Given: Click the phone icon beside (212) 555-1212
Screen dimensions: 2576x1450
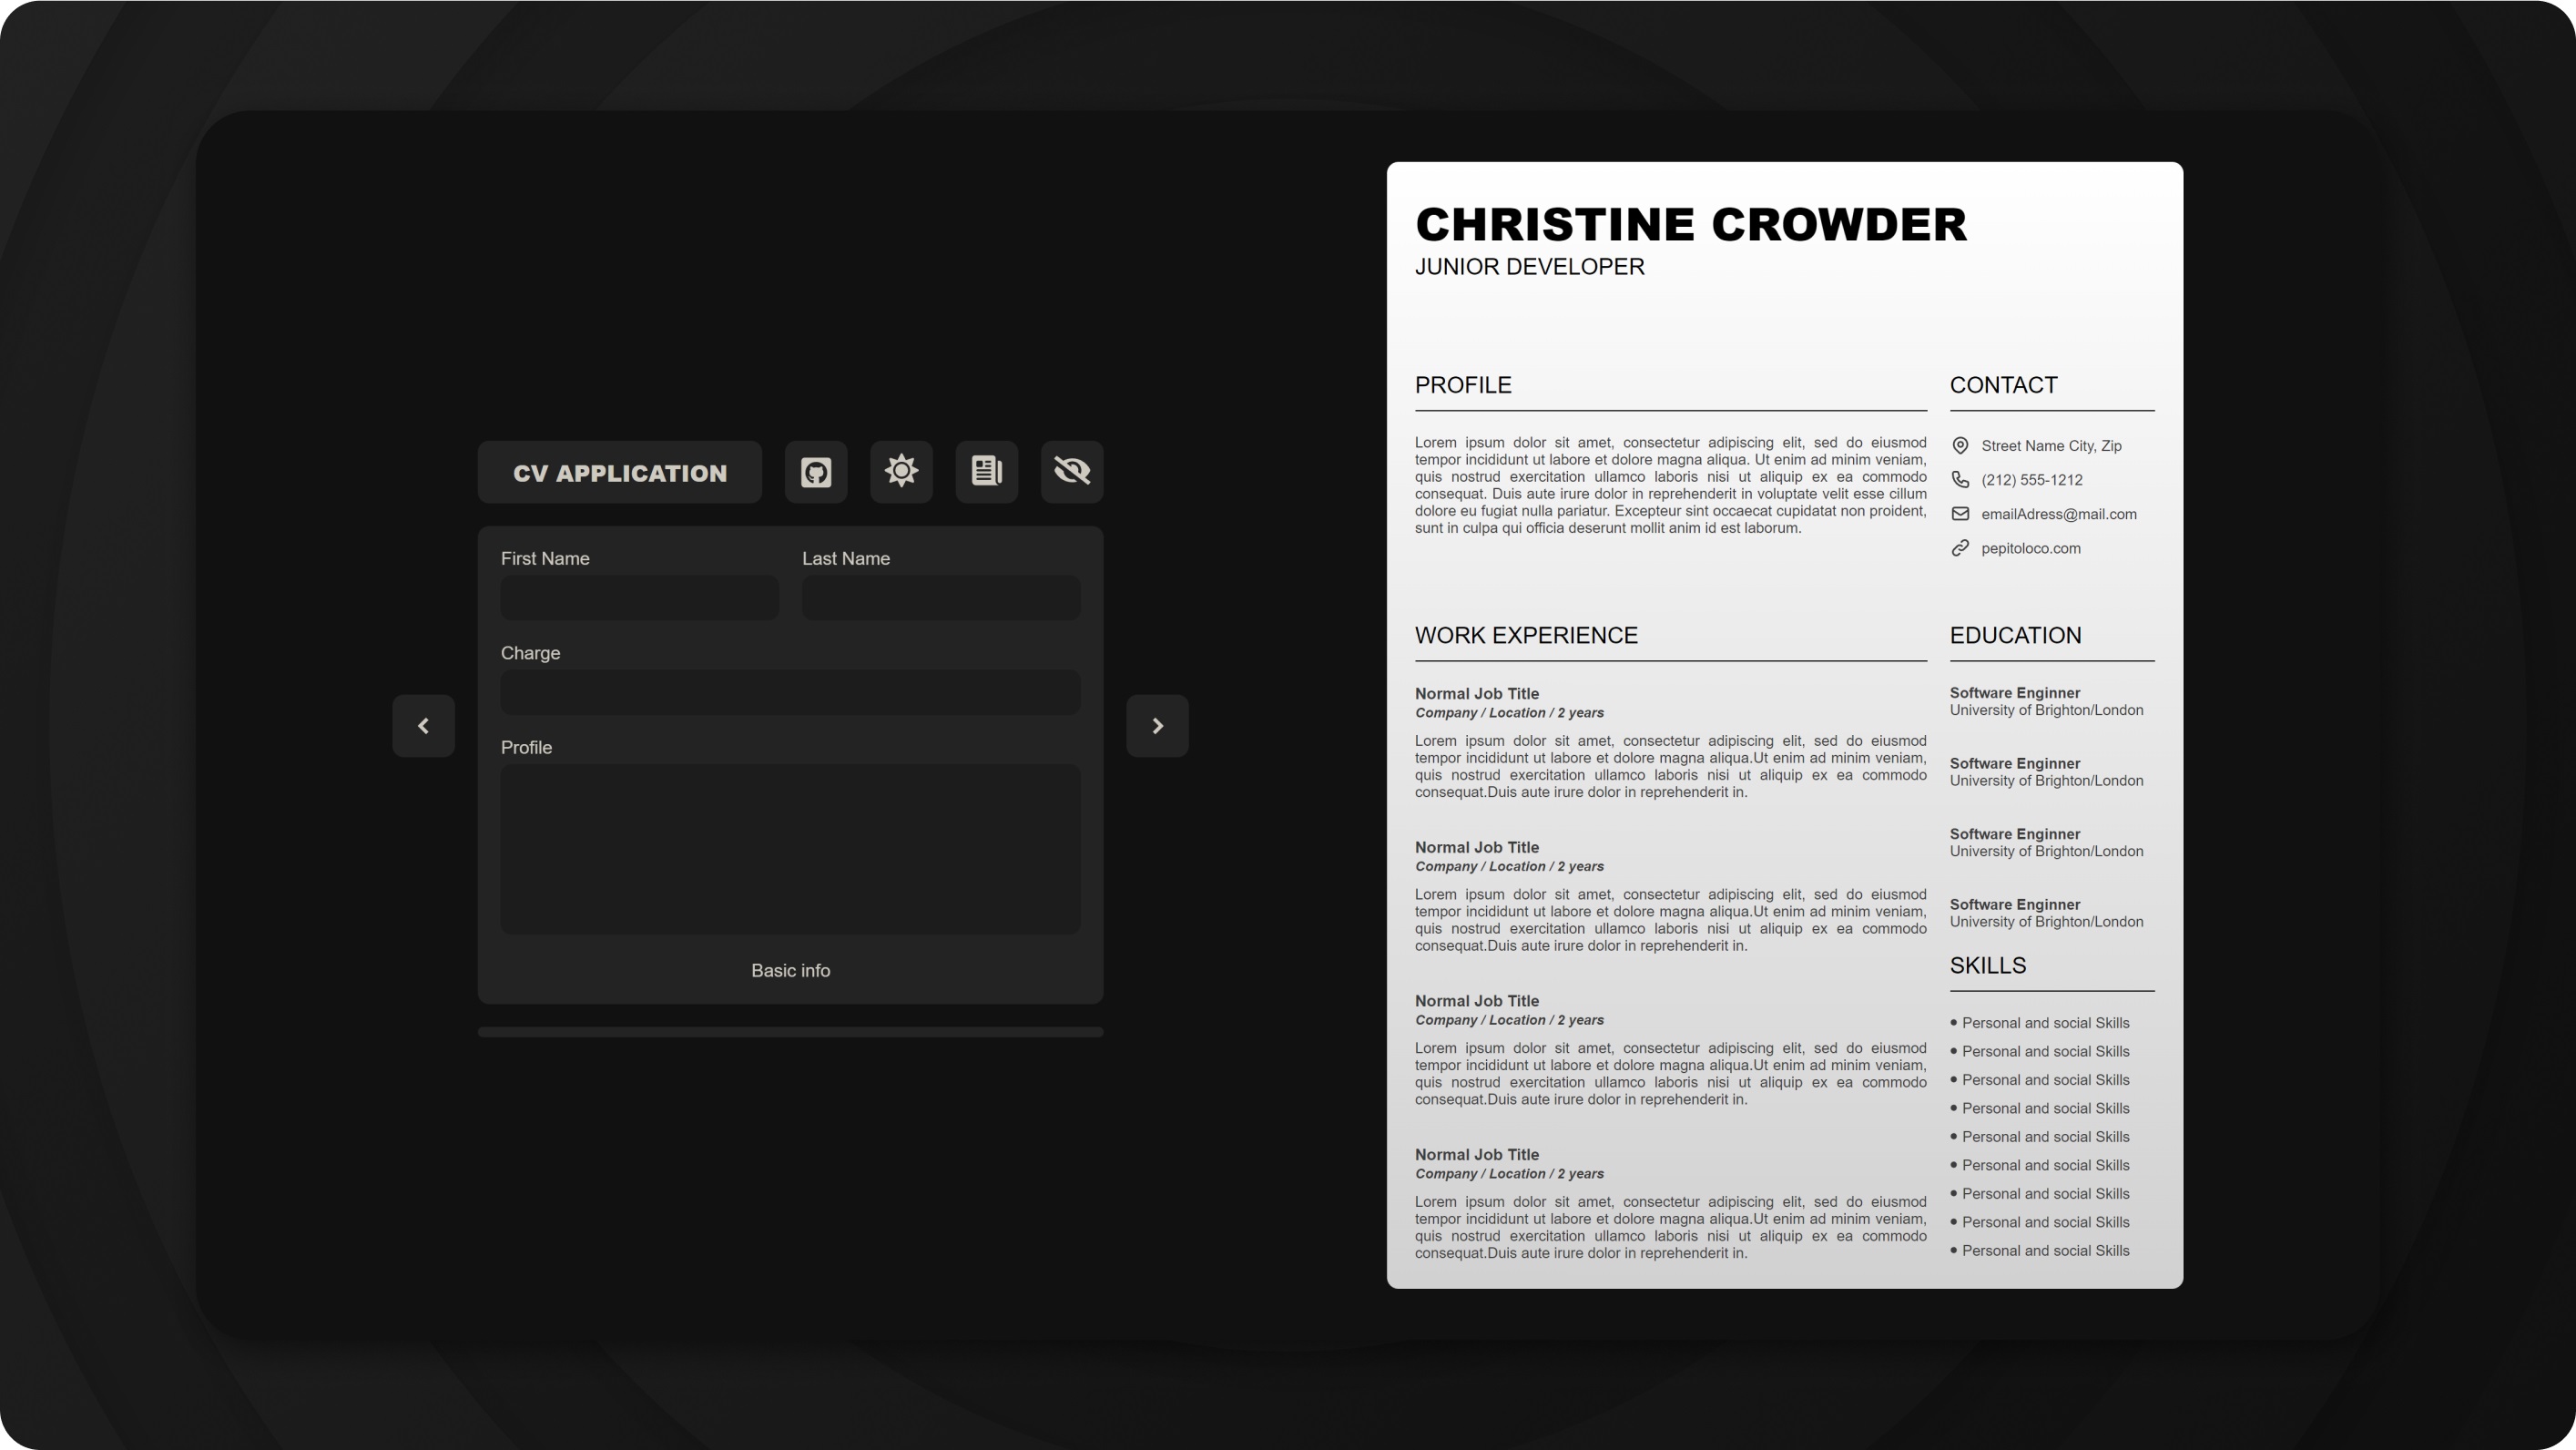Looking at the screenshot, I should pos(1960,480).
